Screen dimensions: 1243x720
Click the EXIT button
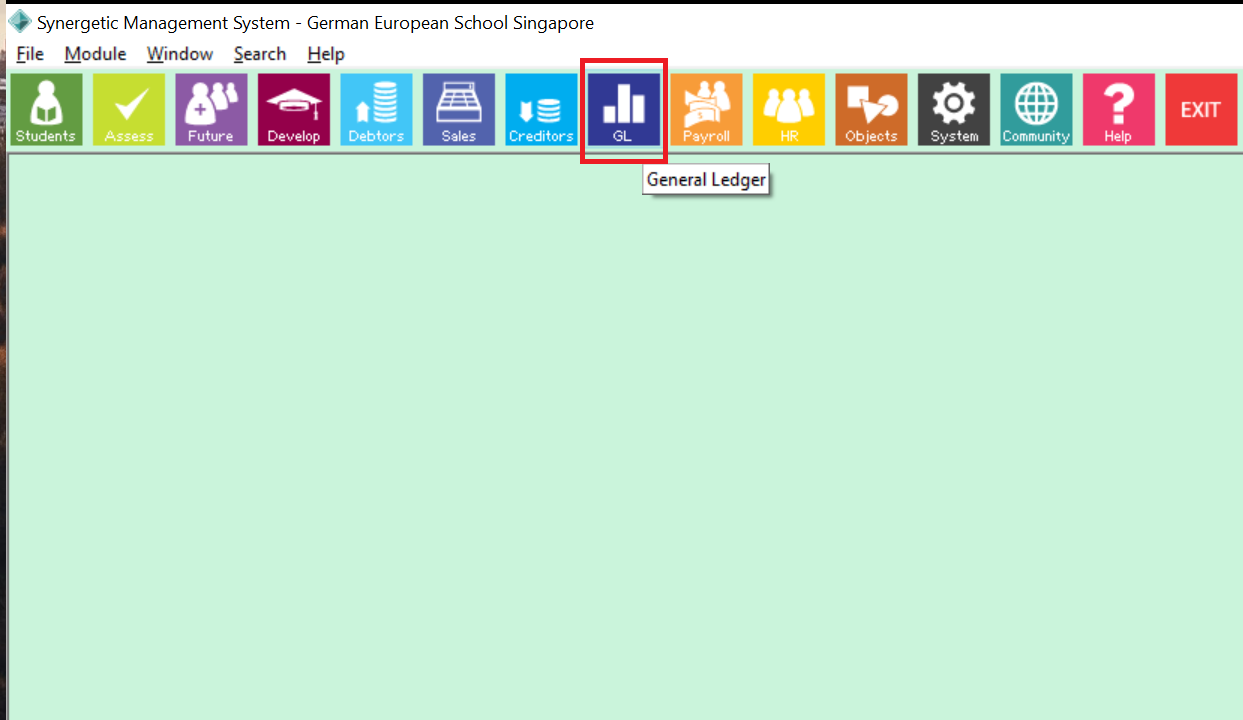tap(1200, 109)
